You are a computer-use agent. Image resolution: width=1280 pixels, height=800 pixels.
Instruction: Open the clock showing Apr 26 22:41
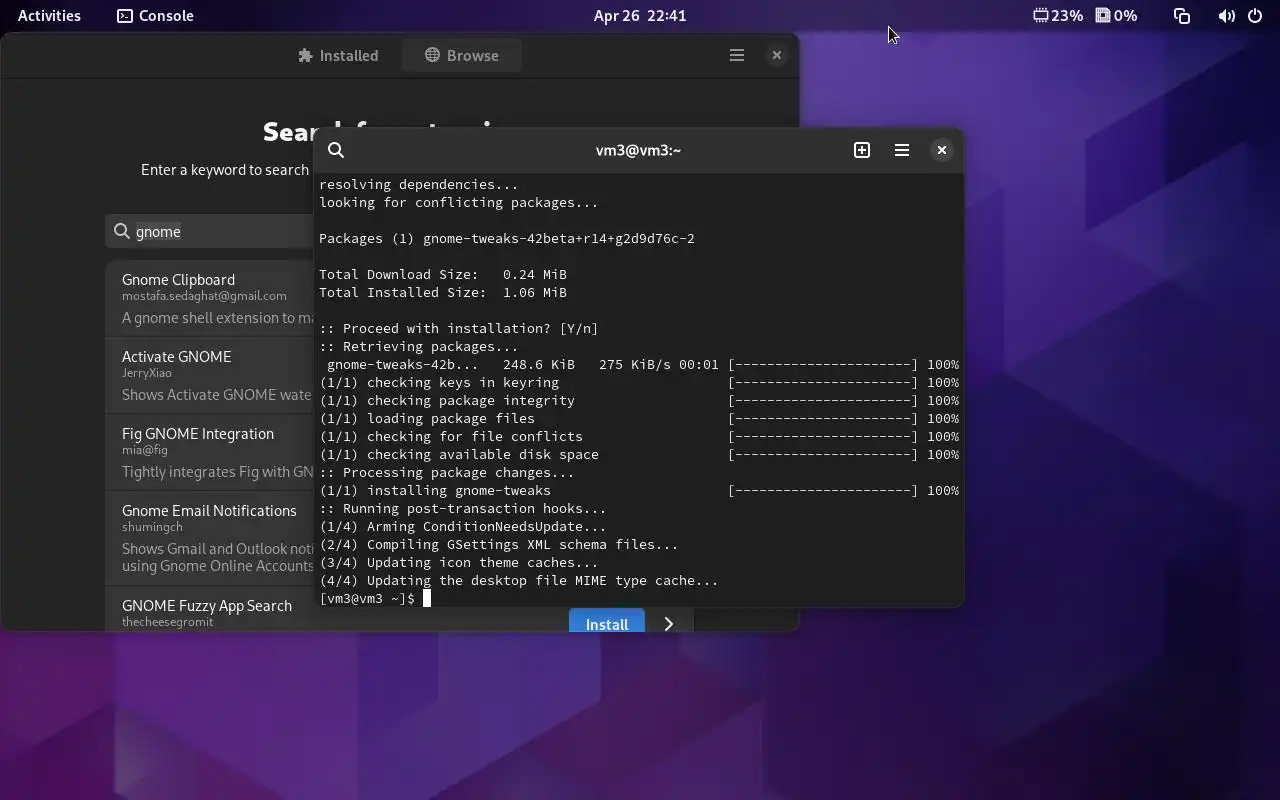[640, 15]
